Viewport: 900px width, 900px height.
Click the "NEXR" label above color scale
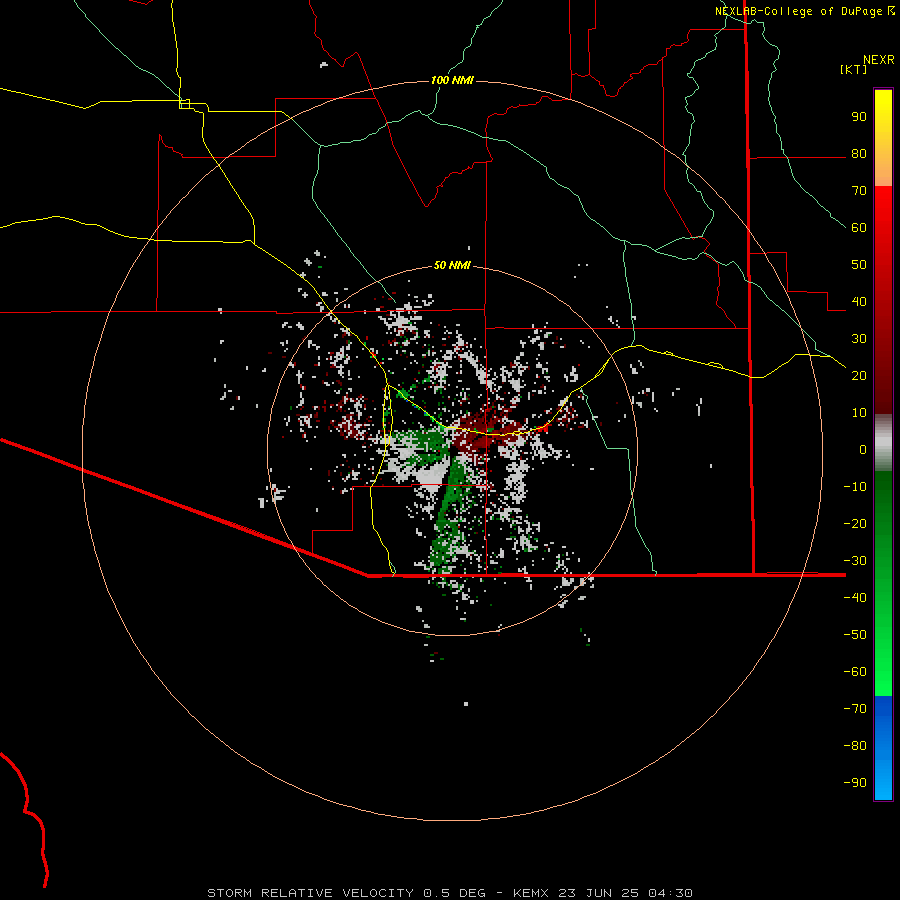pos(878,60)
